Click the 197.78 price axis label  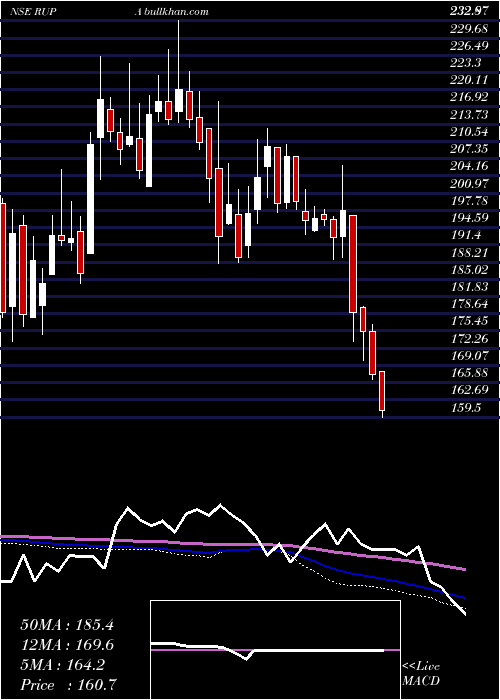469,201
